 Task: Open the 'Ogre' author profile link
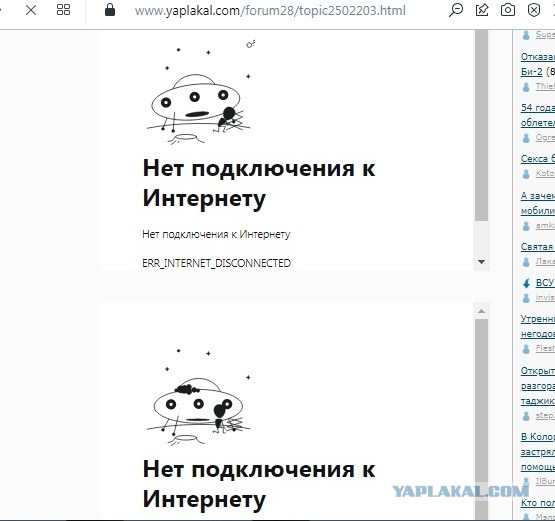(545, 137)
